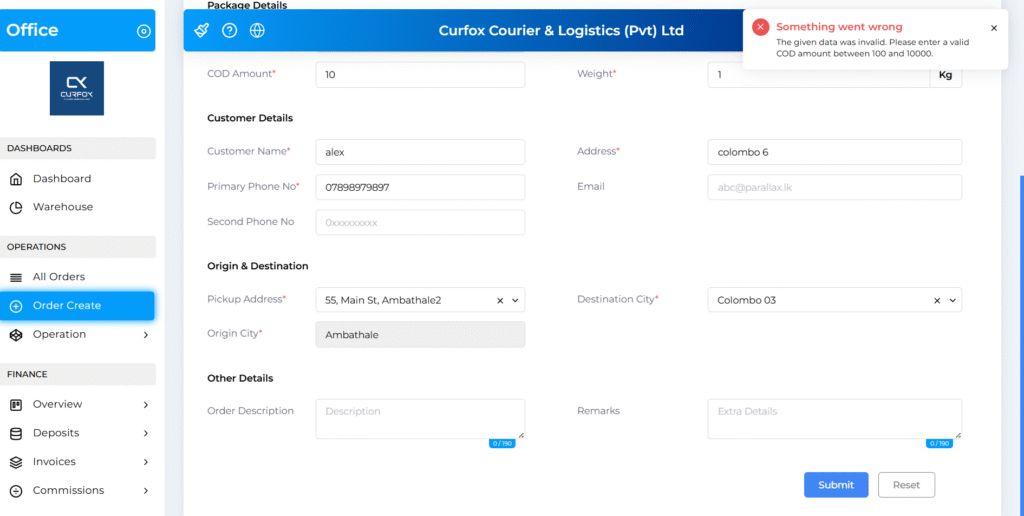Expand the Invoices menu section

[146, 462]
